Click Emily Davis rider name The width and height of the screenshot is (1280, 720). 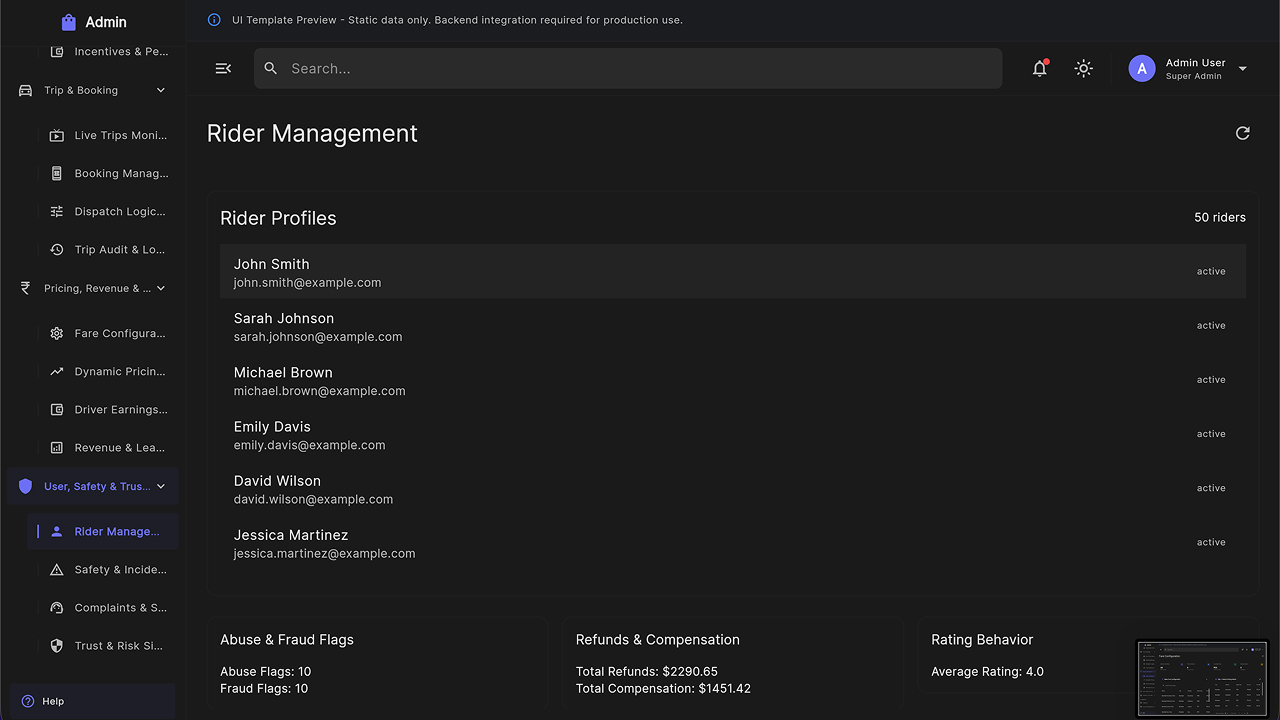272,426
